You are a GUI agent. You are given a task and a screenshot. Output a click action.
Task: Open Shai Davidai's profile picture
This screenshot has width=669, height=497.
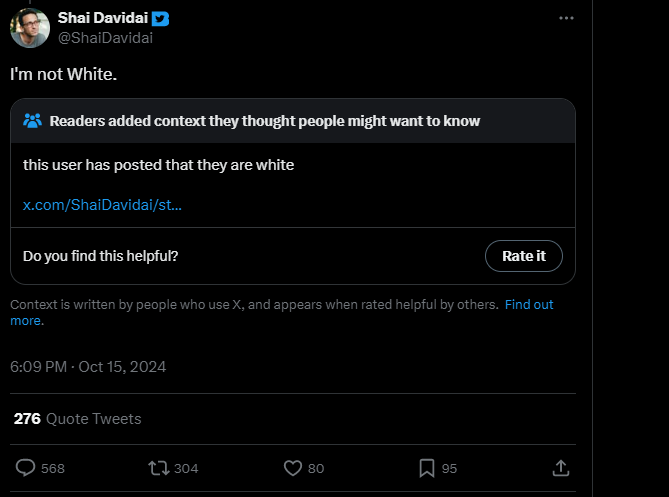pyautogui.click(x=30, y=28)
